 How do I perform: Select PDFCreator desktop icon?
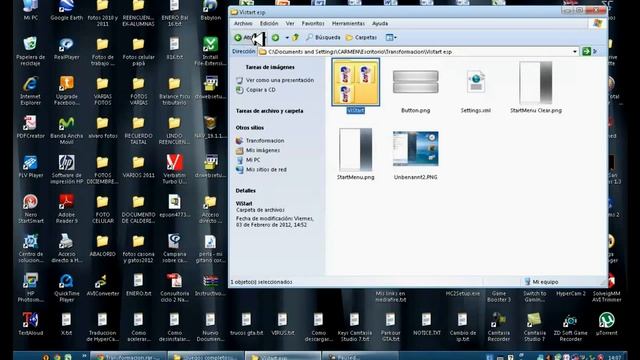(x=31, y=127)
